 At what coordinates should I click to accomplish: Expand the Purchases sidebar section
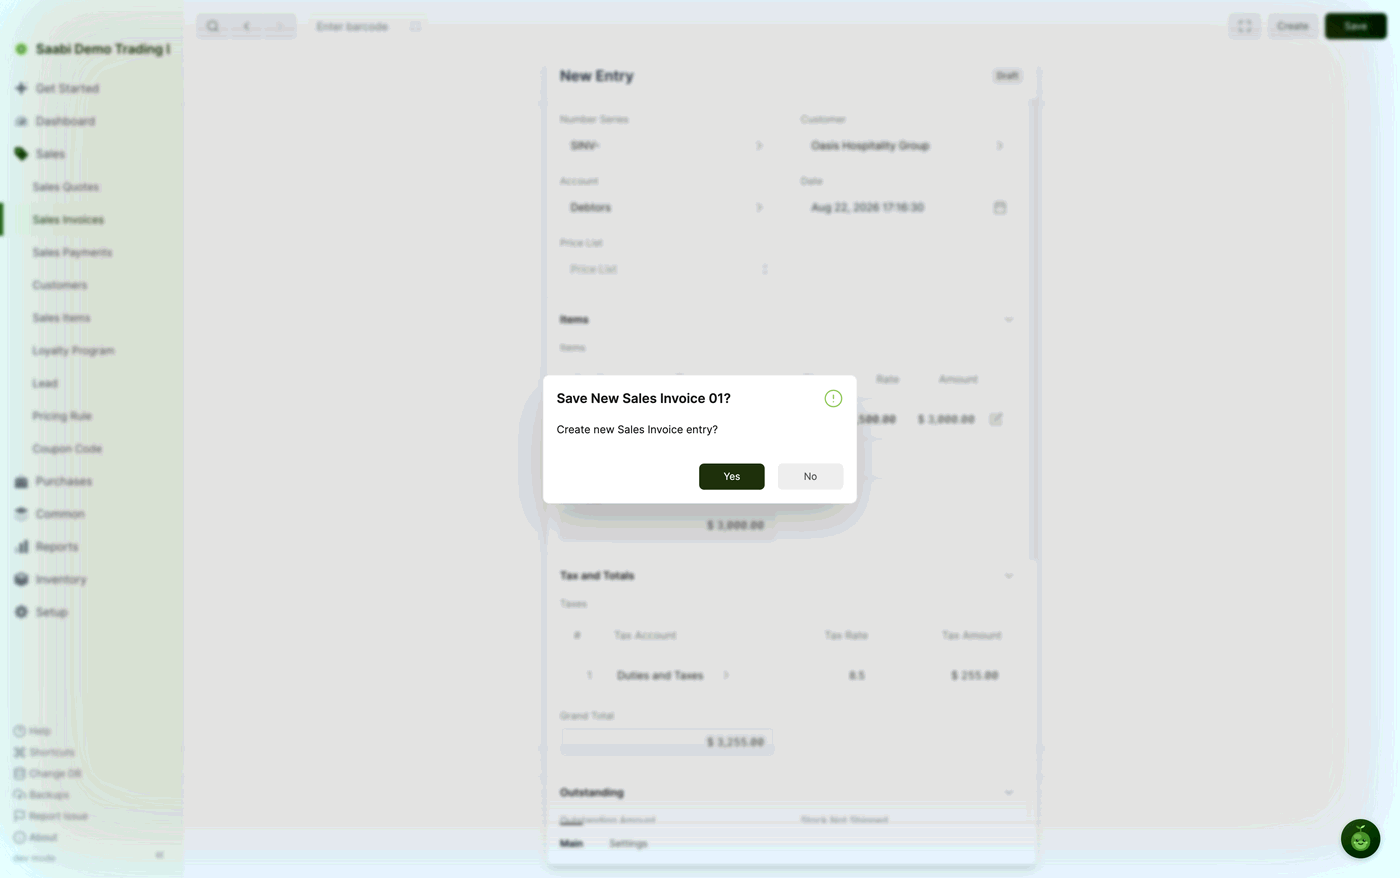(64, 481)
